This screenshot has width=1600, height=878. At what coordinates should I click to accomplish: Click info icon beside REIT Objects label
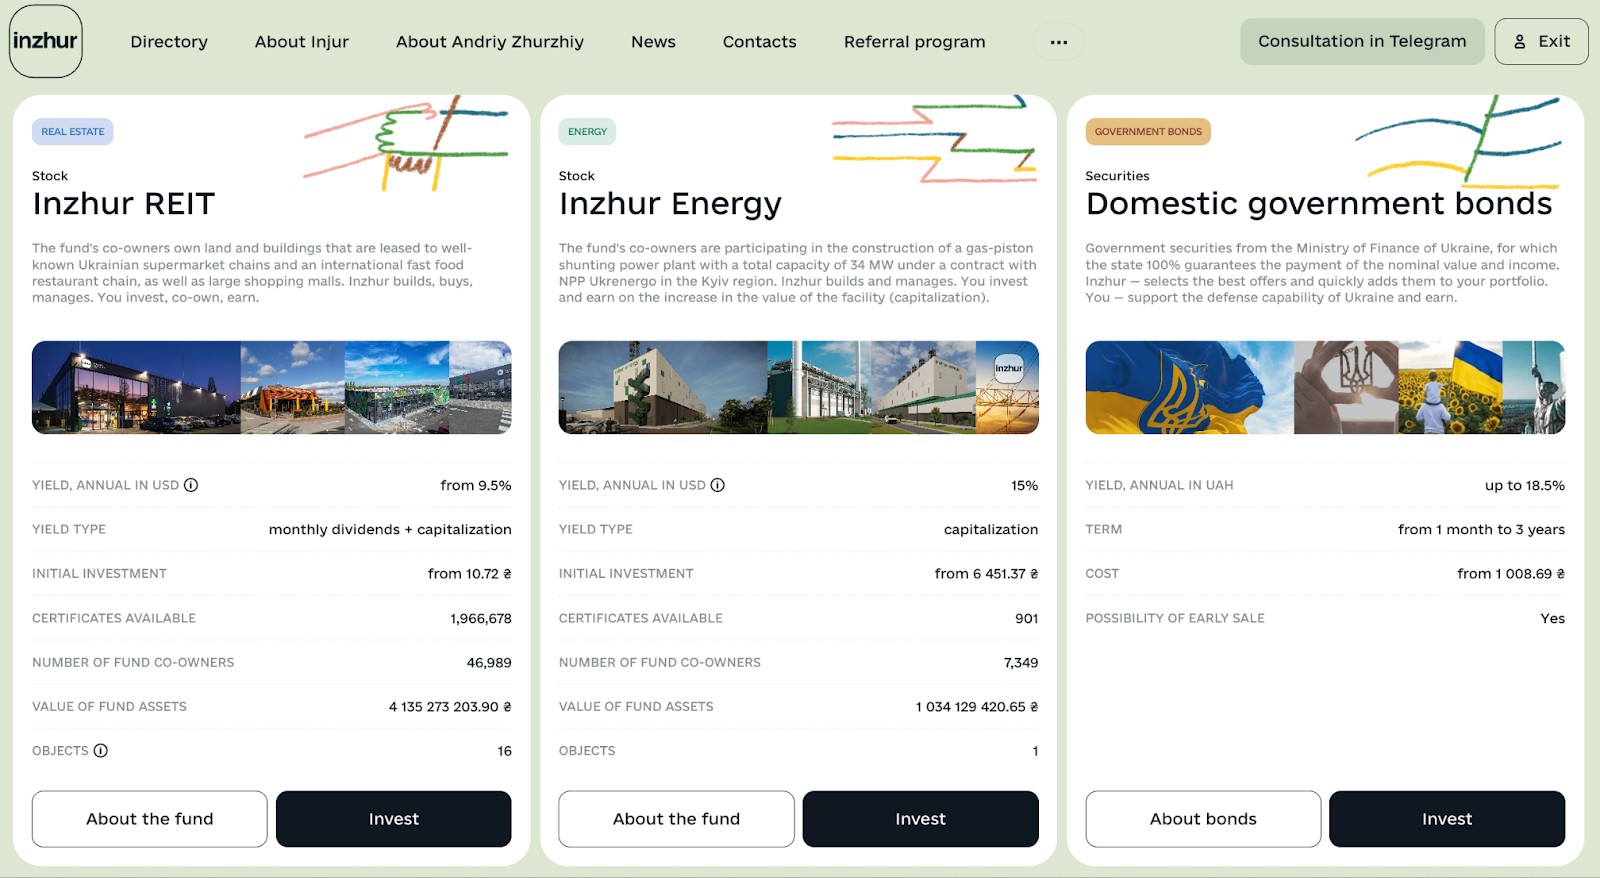tap(101, 750)
